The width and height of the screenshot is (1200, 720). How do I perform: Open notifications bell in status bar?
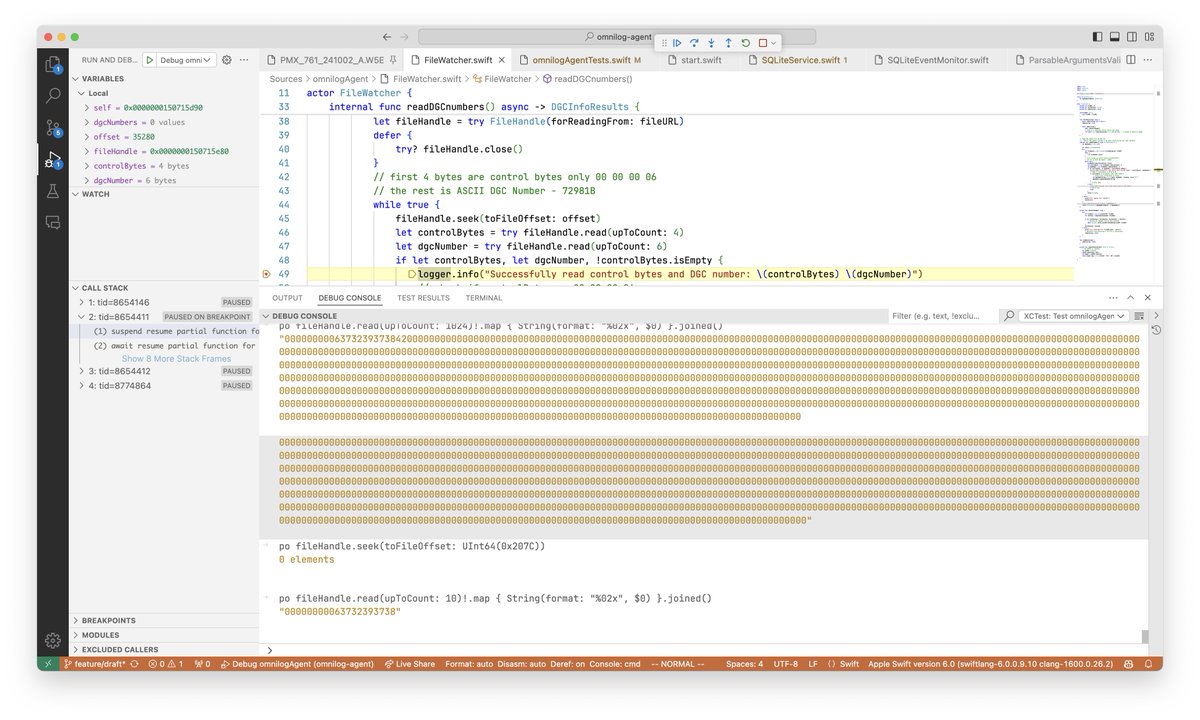tap(1150, 664)
